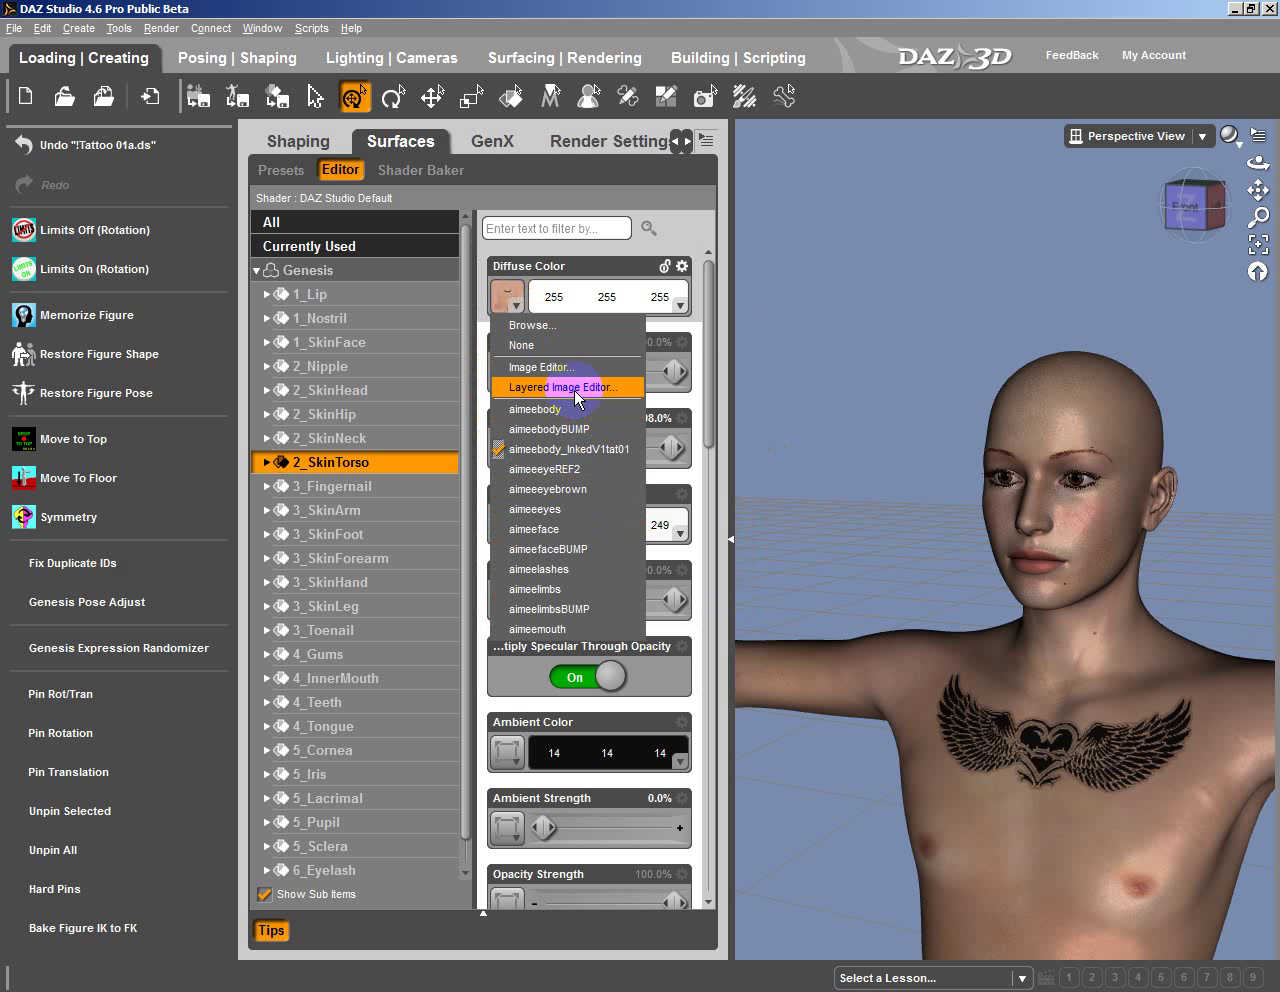1280x992 pixels.
Task: Click the Limits On (Rotation) icon
Action: (x=24, y=269)
